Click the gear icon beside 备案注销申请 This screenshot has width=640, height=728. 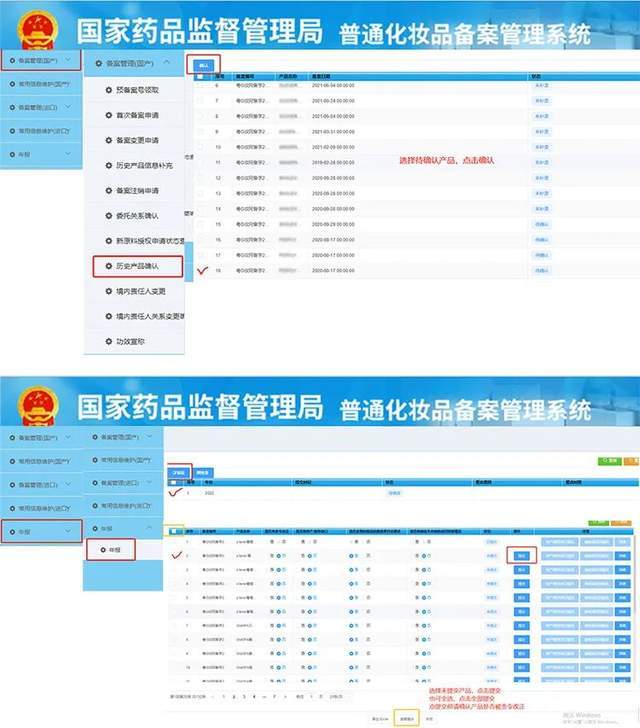click(109, 190)
